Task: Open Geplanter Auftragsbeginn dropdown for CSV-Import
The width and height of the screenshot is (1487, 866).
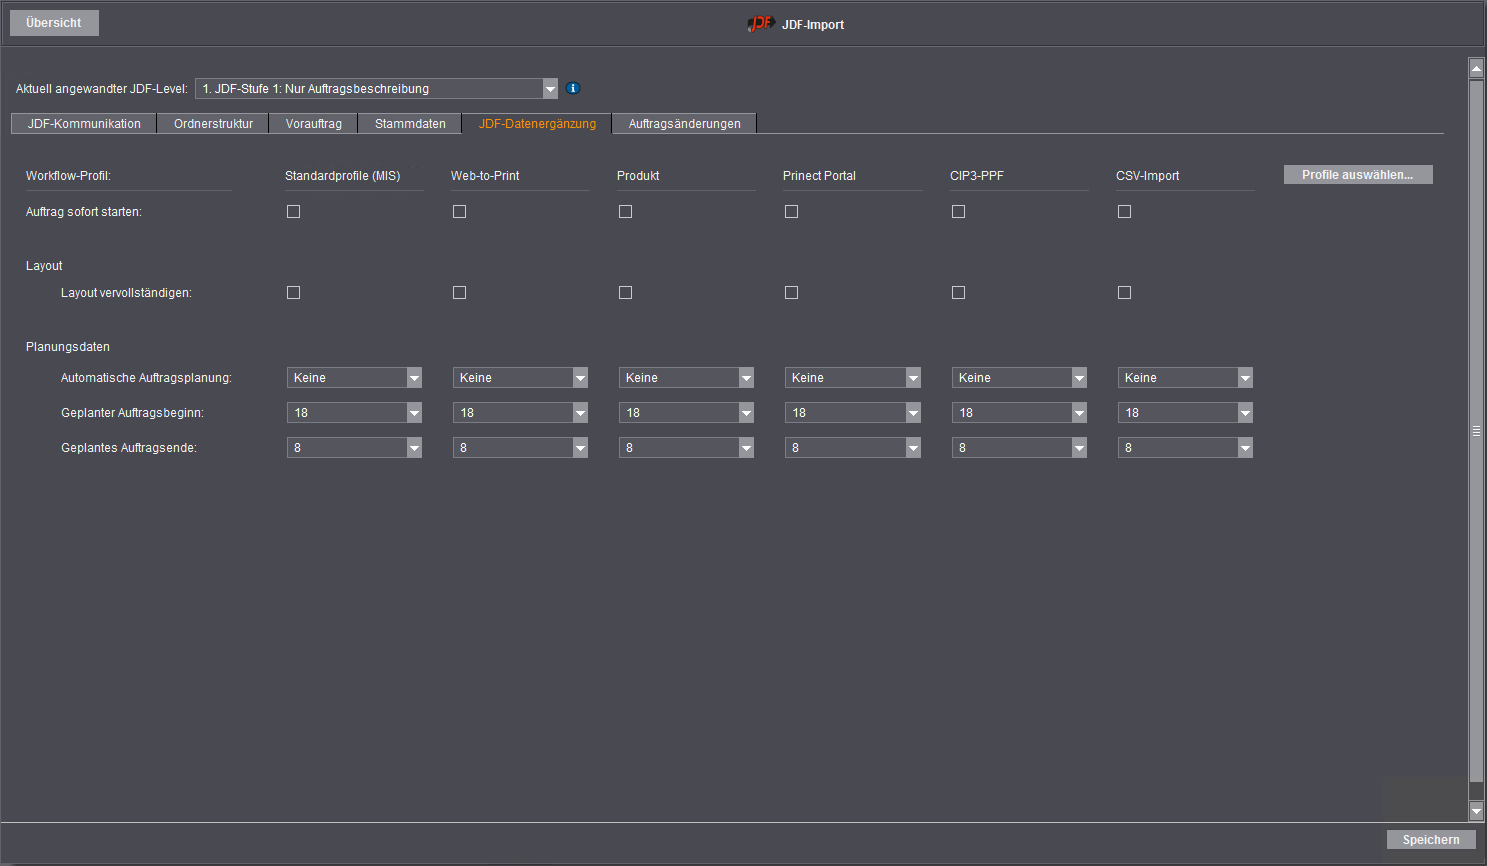Action: click(1185, 412)
